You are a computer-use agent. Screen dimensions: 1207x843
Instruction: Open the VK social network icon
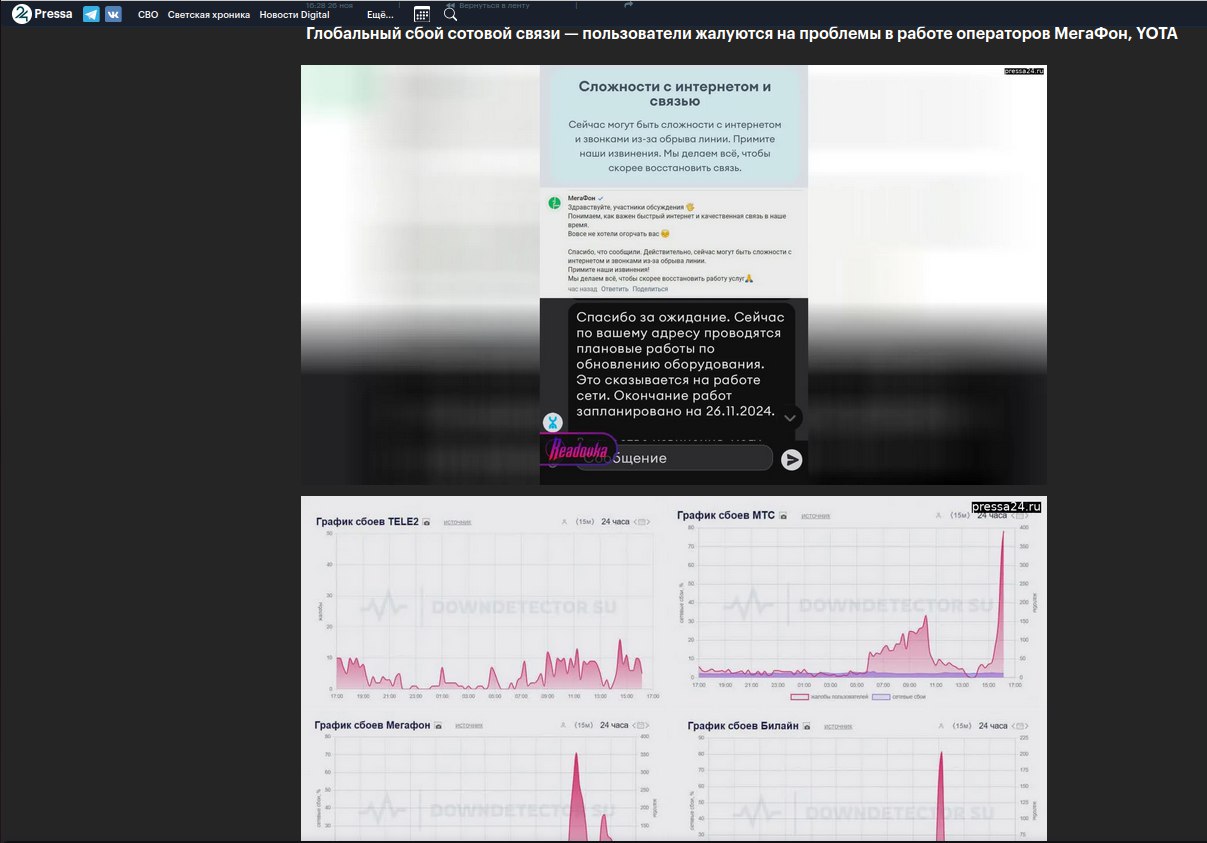pos(113,14)
